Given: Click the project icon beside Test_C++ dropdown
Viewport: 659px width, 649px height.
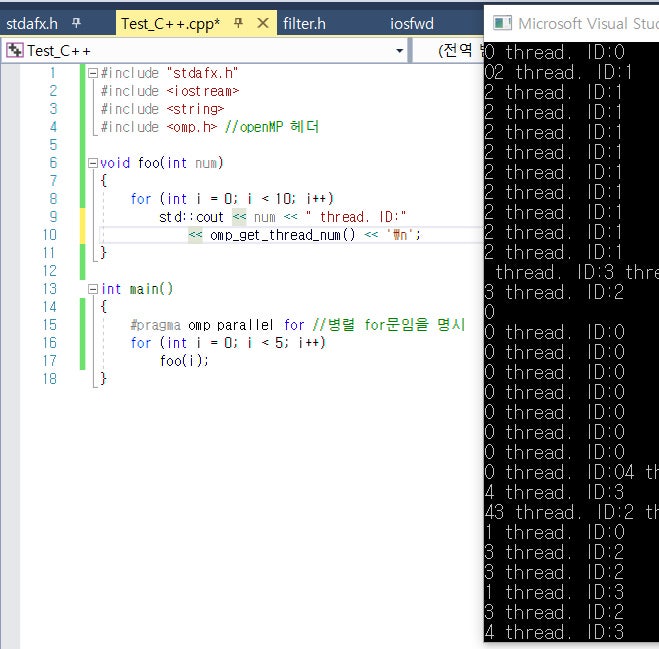Looking at the screenshot, I should (x=14, y=50).
